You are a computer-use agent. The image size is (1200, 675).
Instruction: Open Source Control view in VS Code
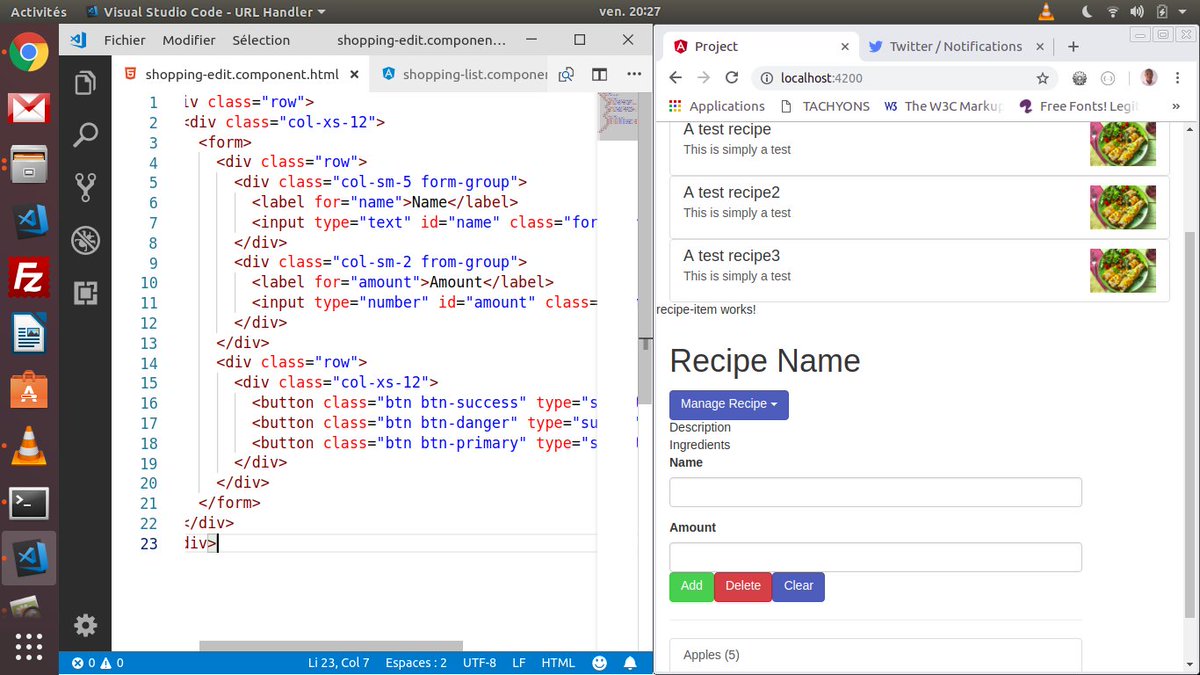pyautogui.click(x=86, y=187)
